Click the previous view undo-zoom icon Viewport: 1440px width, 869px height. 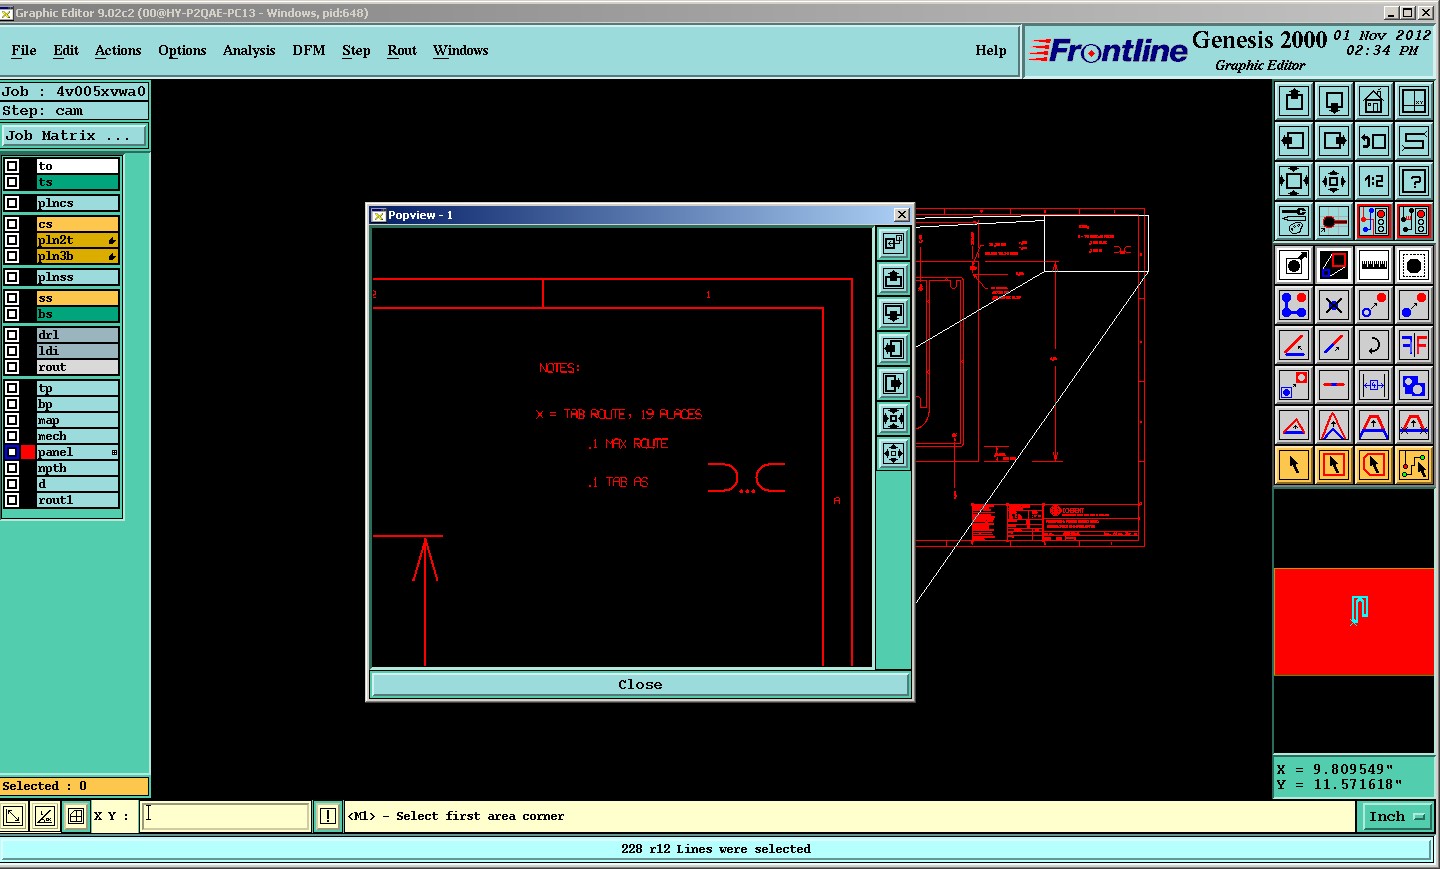[1374, 141]
